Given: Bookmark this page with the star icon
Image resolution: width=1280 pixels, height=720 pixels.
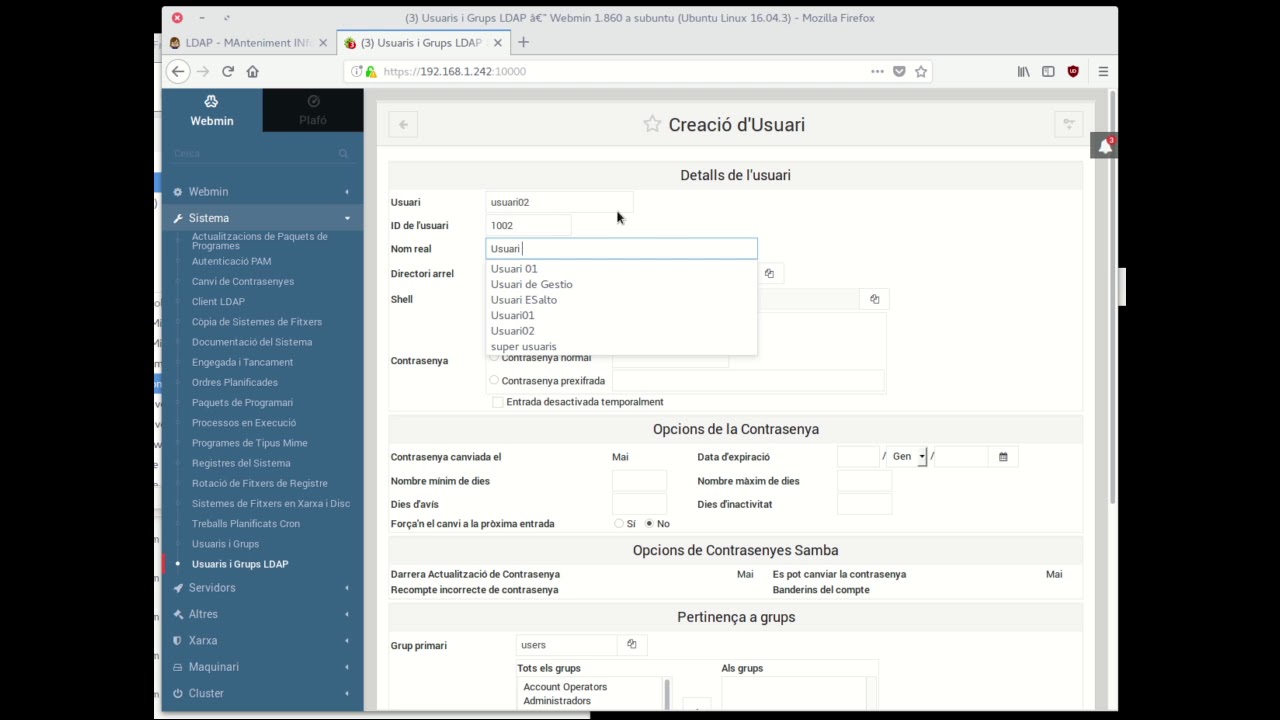Looking at the screenshot, I should (921, 71).
